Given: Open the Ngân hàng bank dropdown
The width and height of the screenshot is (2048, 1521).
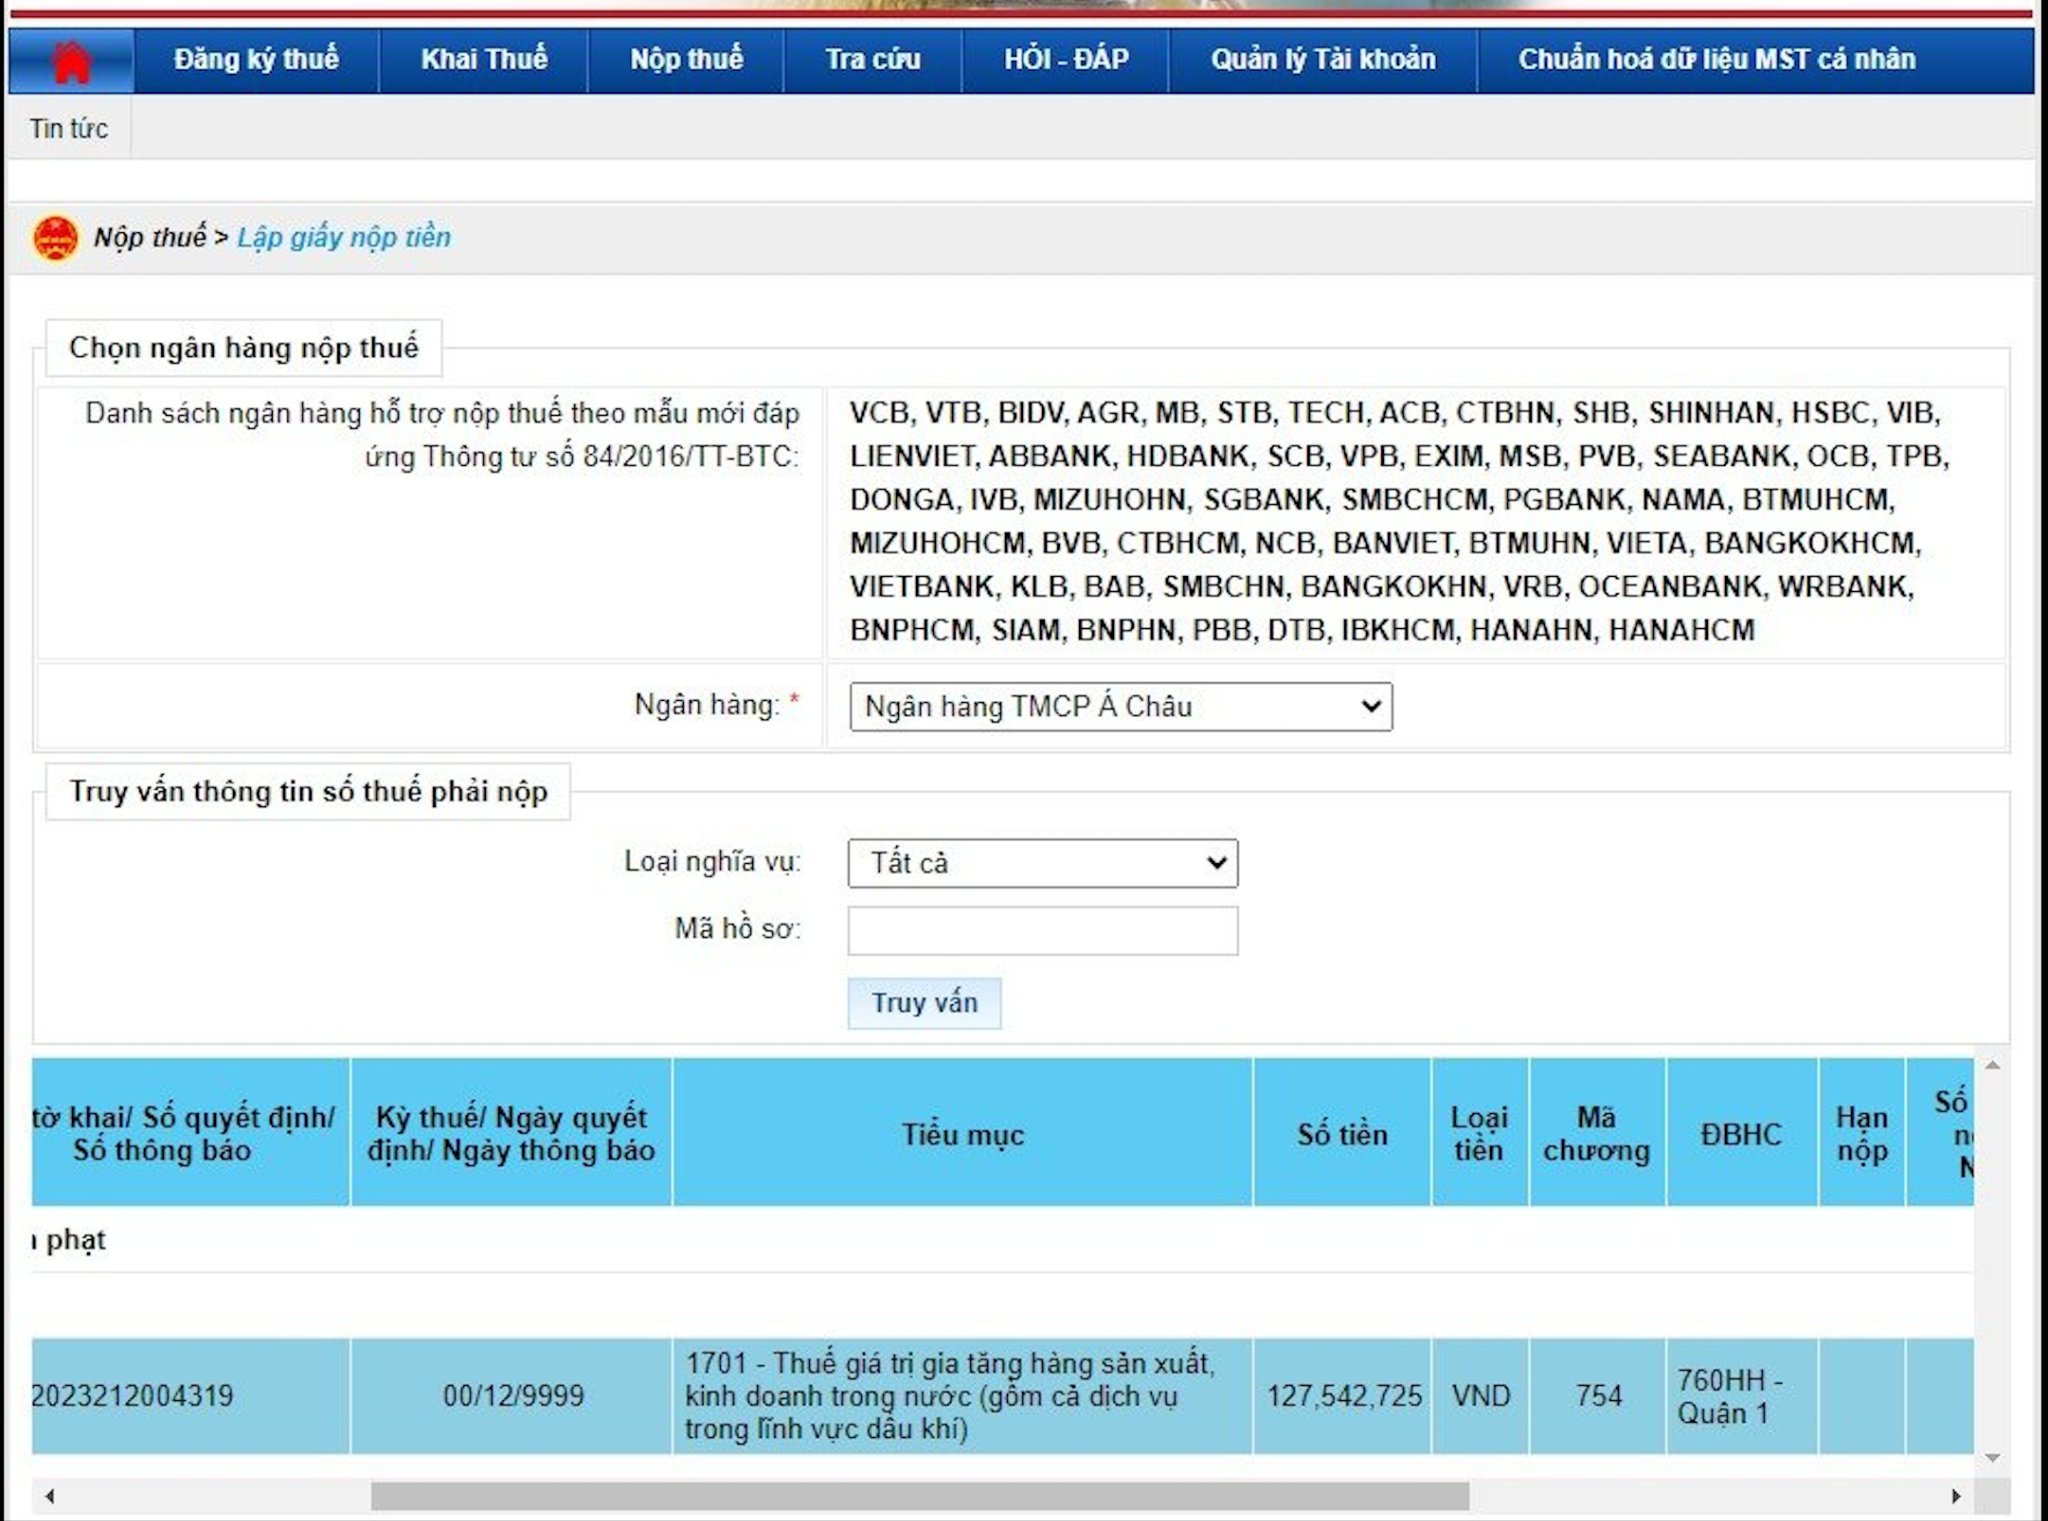Looking at the screenshot, I should 1120,706.
